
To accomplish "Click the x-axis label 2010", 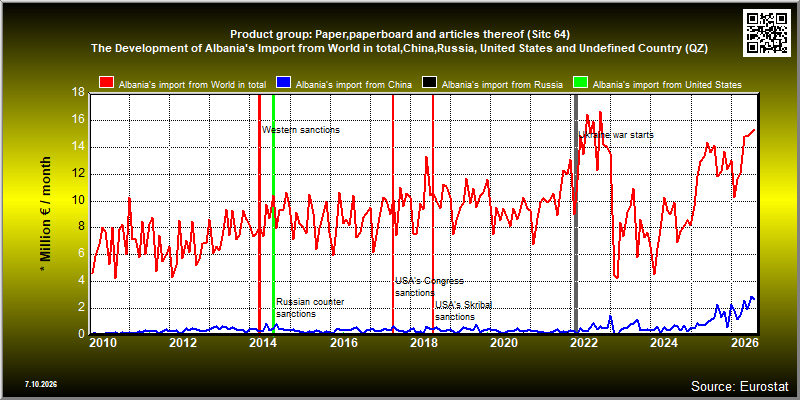I will coord(101,343).
